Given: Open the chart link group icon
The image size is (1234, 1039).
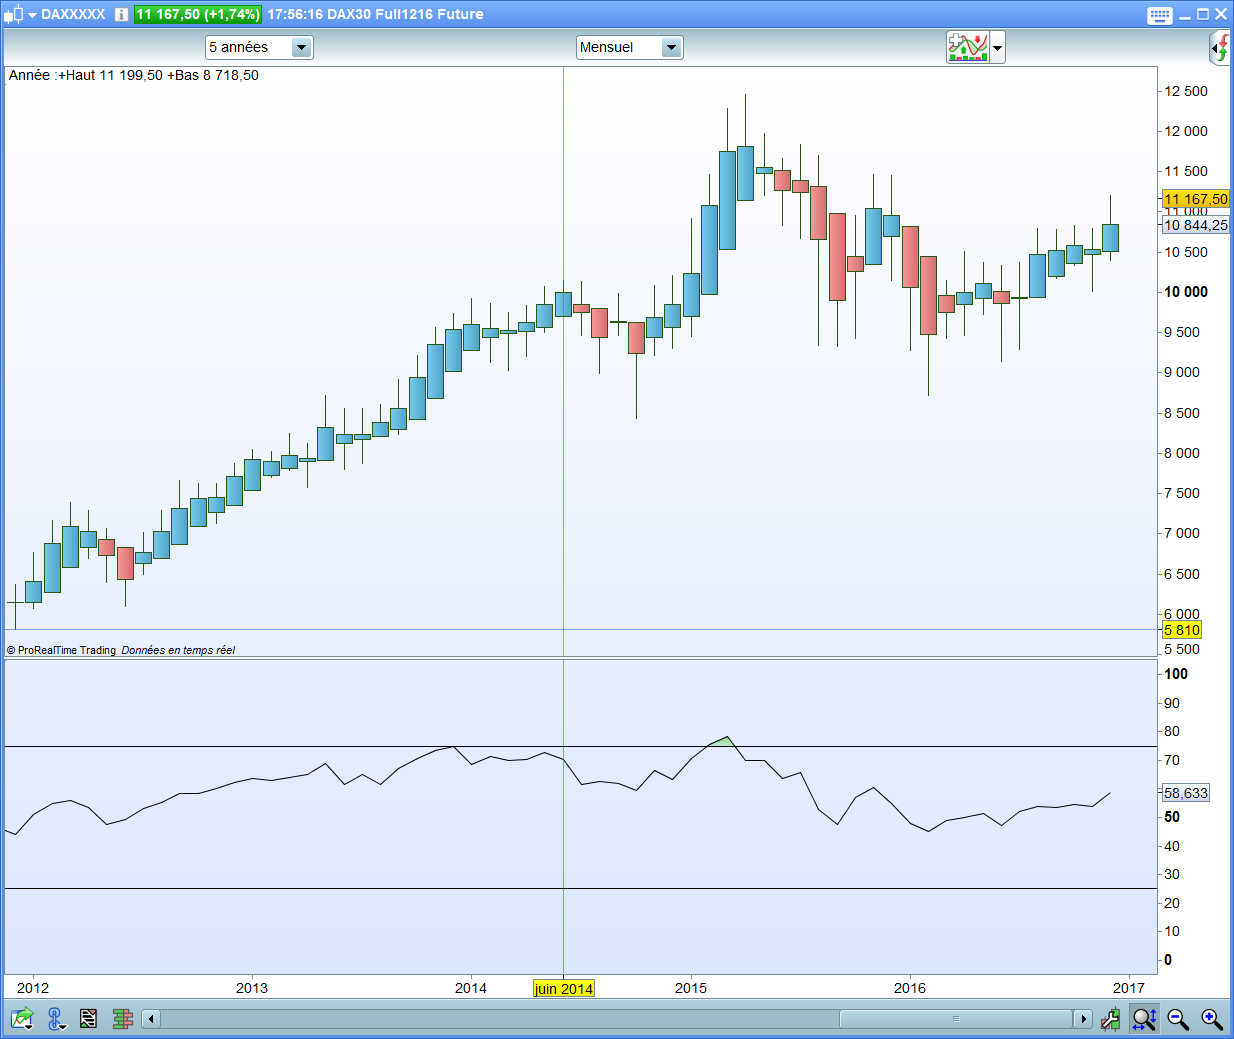Looking at the screenshot, I should coord(56,1019).
